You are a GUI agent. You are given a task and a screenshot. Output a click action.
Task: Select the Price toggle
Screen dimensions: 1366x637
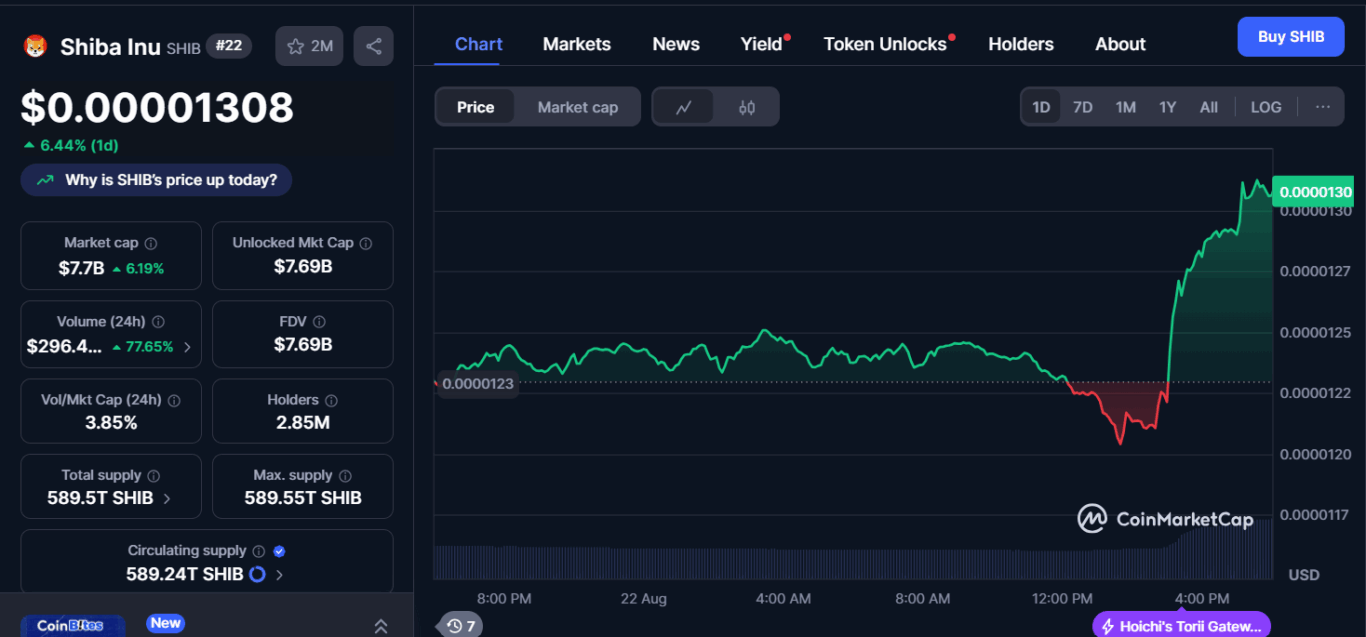[x=476, y=107]
